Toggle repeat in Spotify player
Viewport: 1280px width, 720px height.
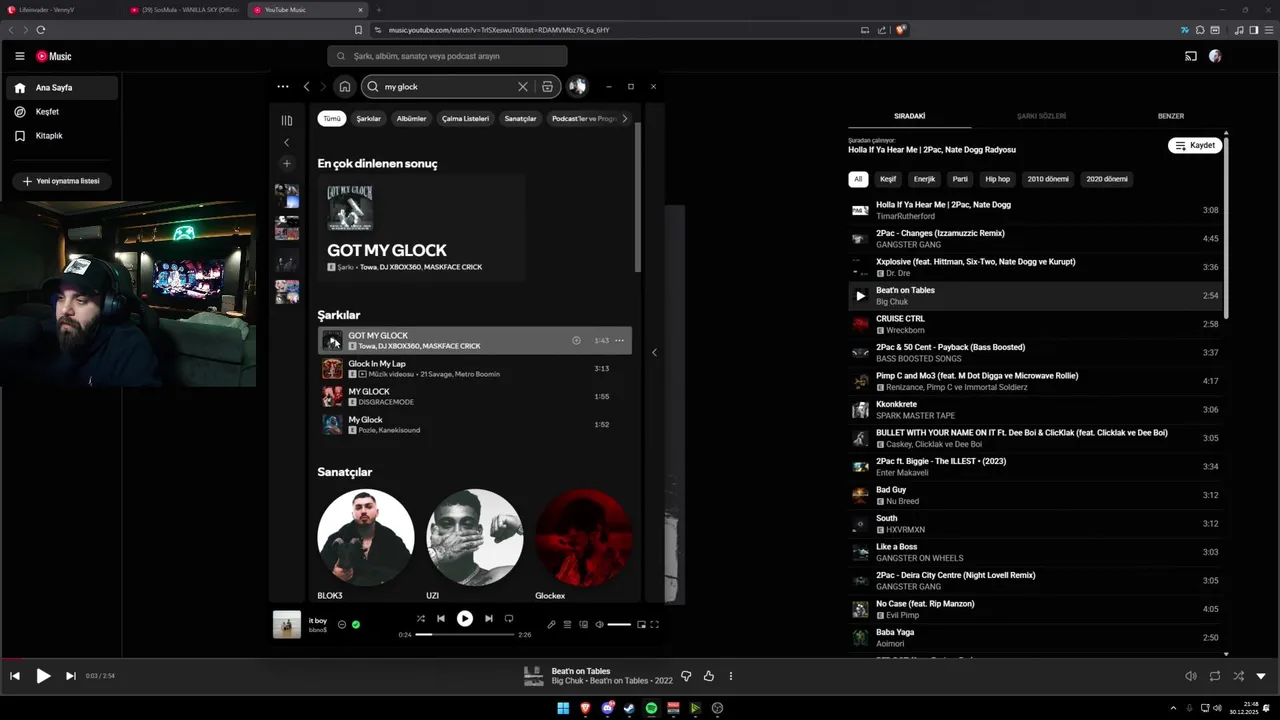pyautogui.click(x=509, y=619)
